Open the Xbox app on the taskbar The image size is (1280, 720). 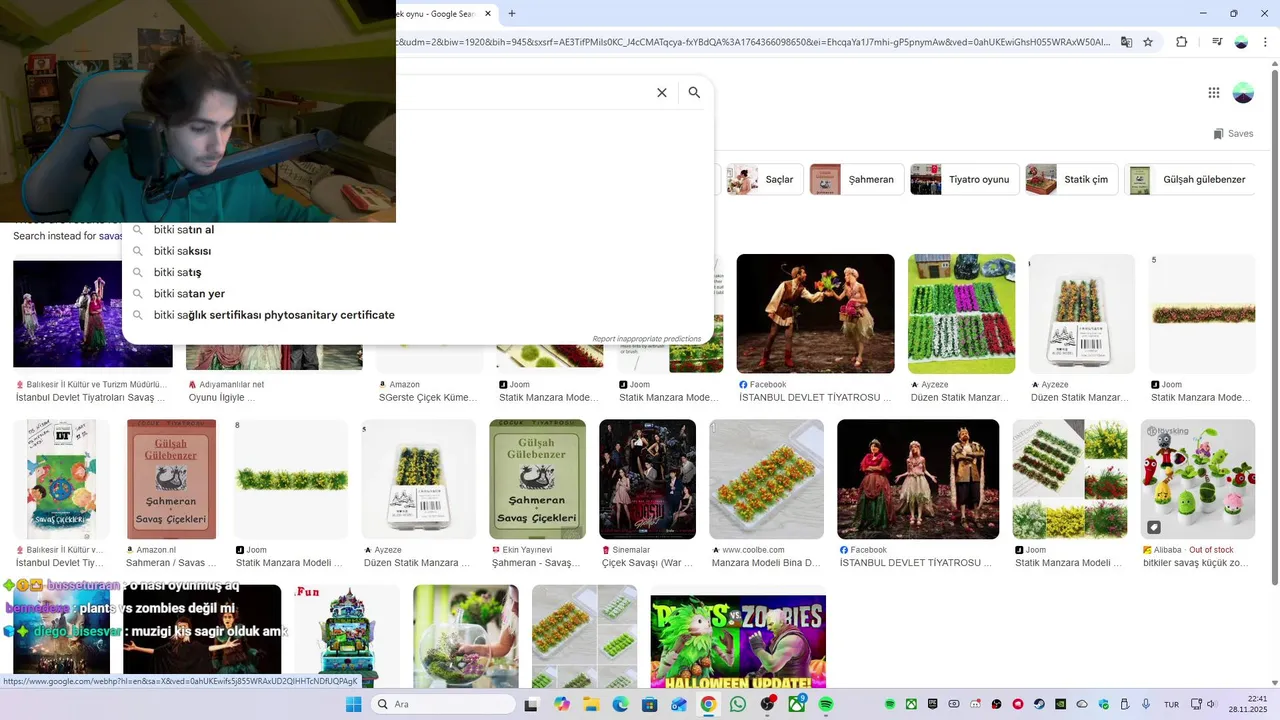click(797, 704)
